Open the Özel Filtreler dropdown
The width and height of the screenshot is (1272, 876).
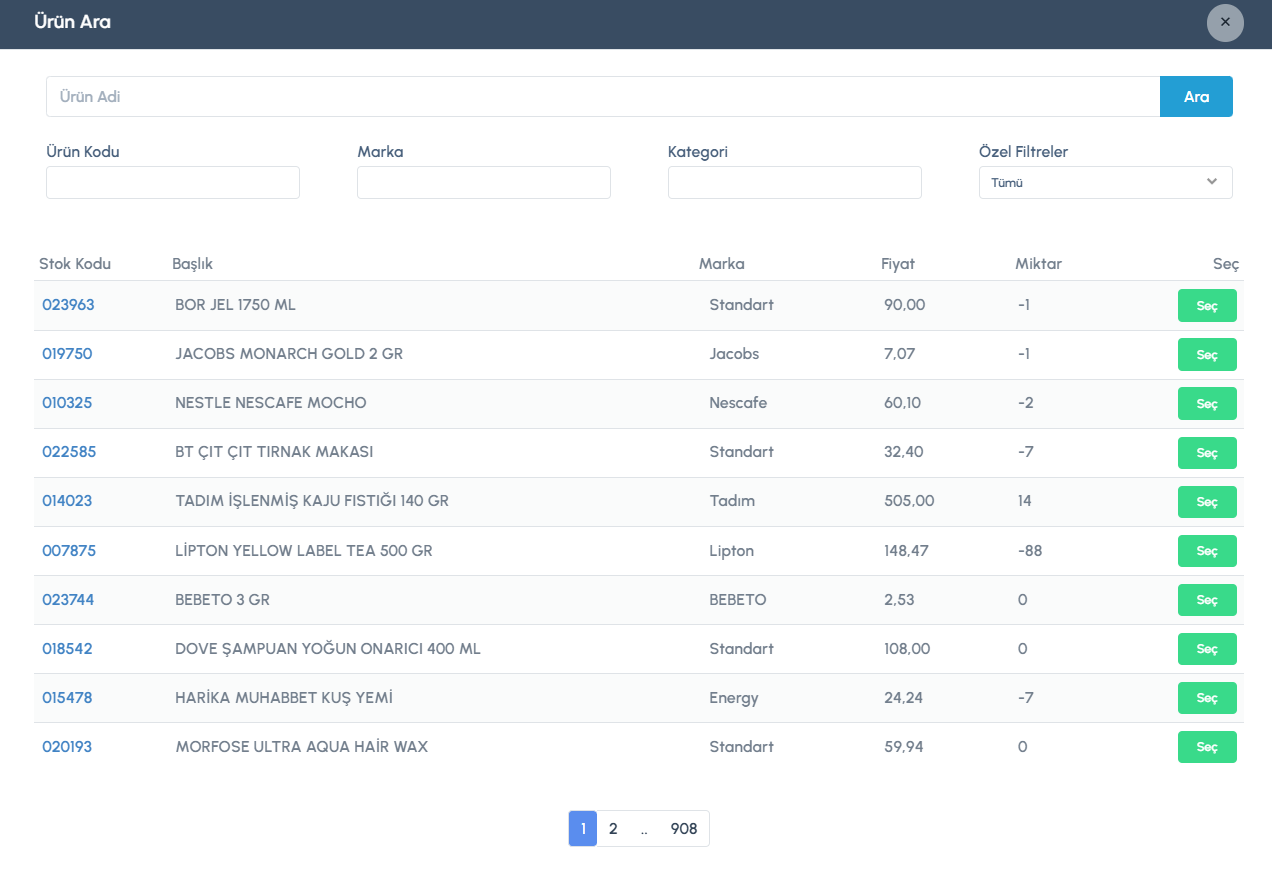pyautogui.click(x=1105, y=183)
